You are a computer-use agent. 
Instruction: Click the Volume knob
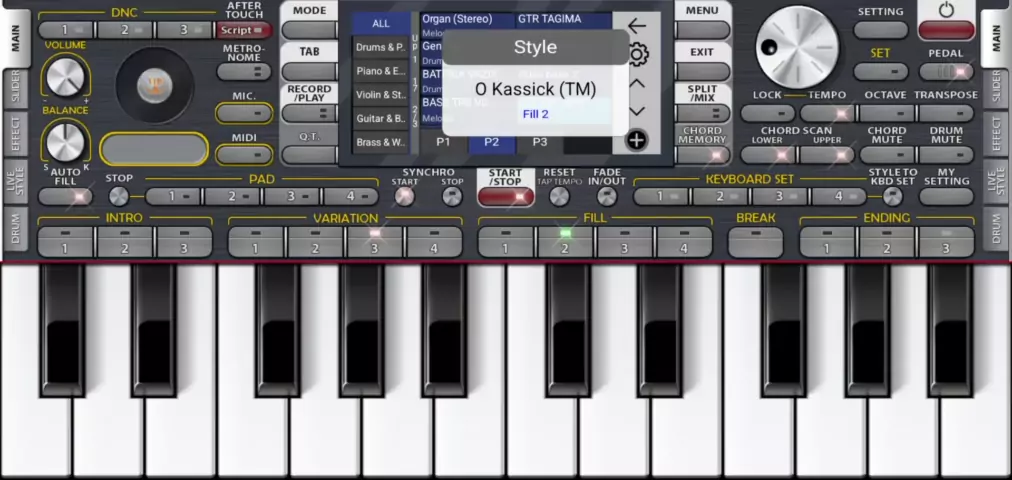(64, 76)
